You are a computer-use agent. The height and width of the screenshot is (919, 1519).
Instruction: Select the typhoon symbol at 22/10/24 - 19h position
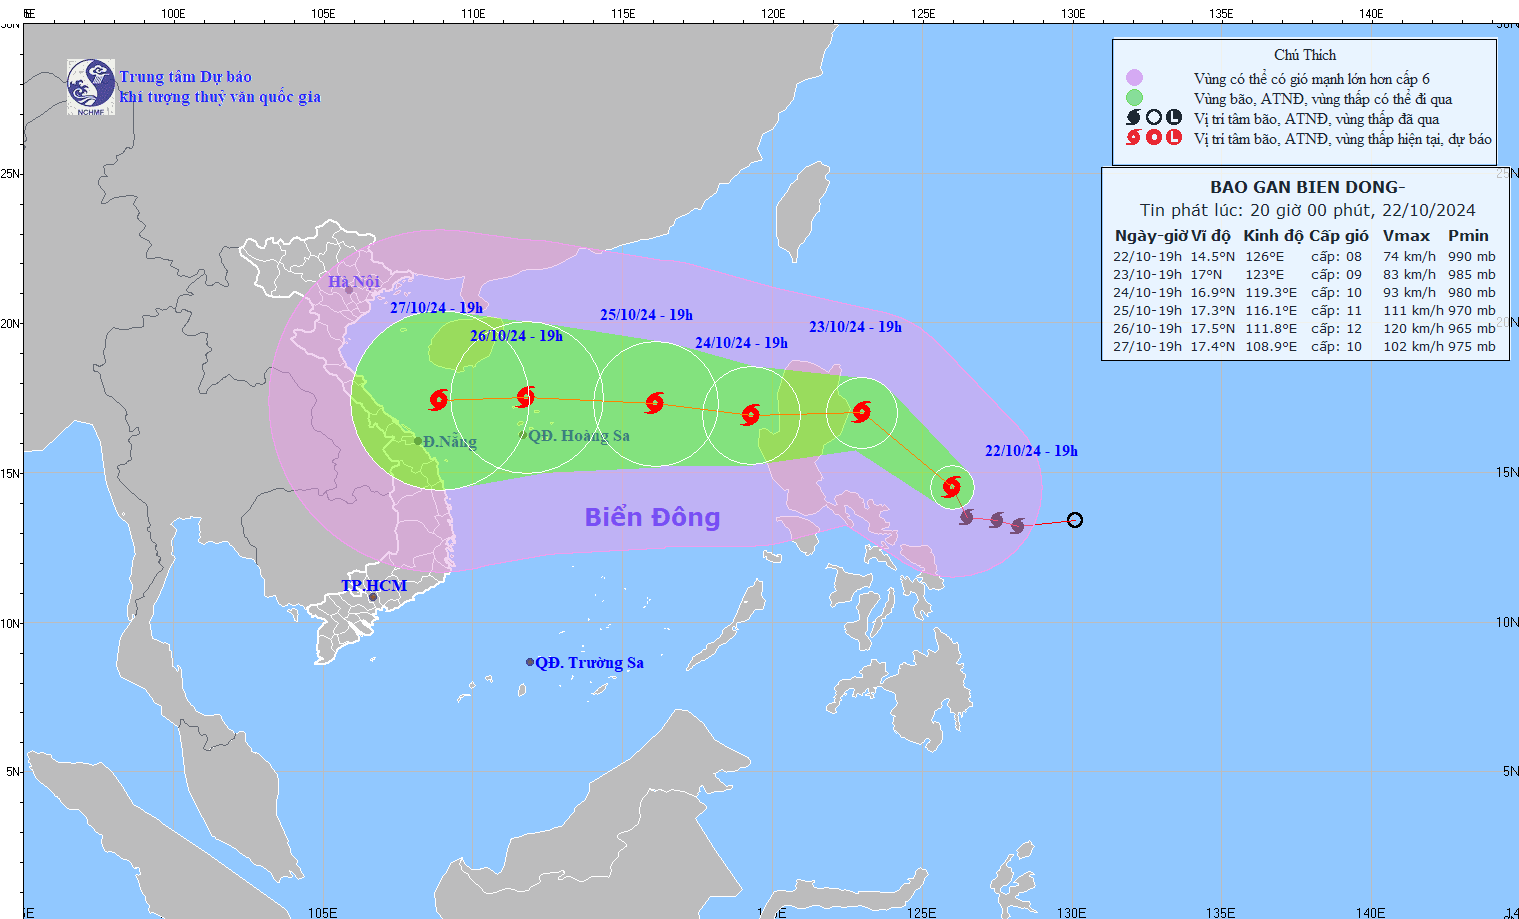953,488
